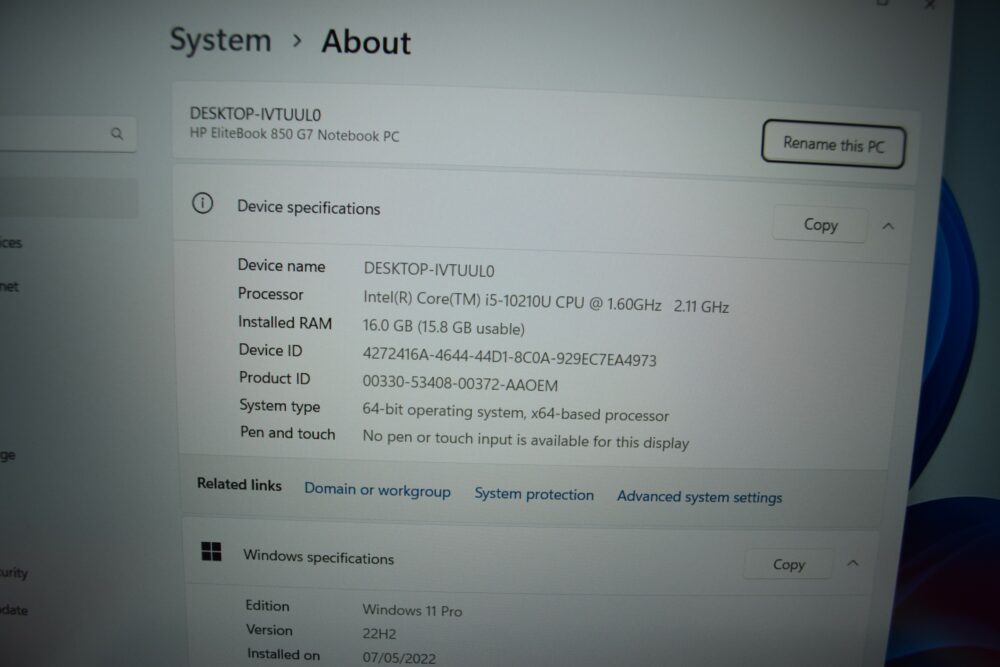Open the Domain or workgroup link
Viewport: 1000px width, 667px height.
(377, 490)
